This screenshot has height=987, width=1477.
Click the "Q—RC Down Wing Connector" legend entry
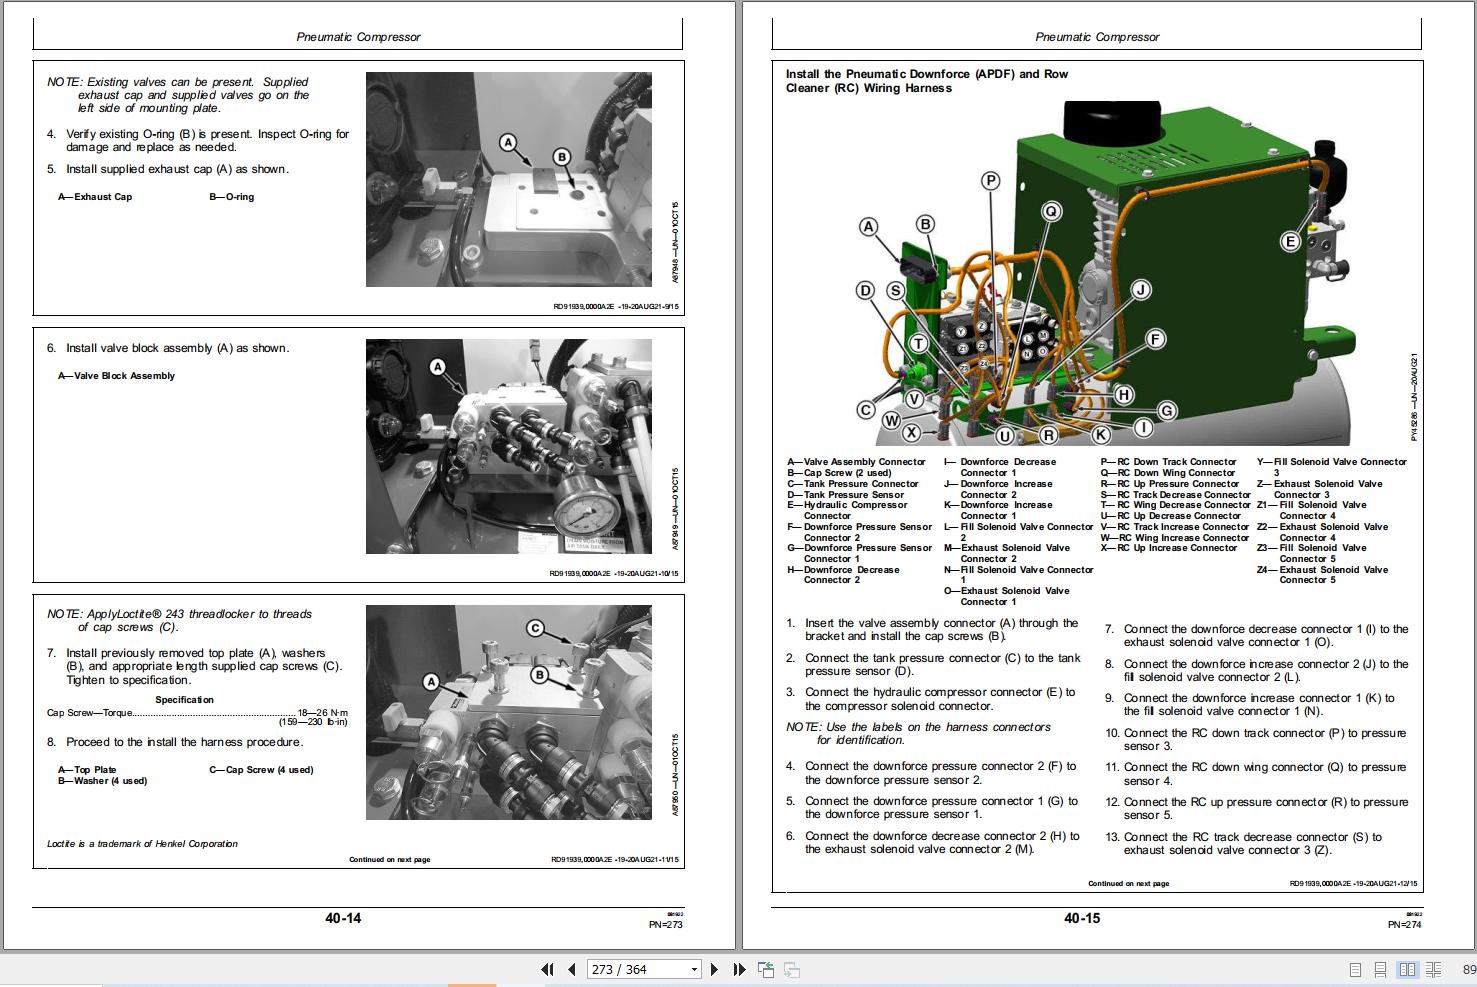pyautogui.click(x=1168, y=473)
